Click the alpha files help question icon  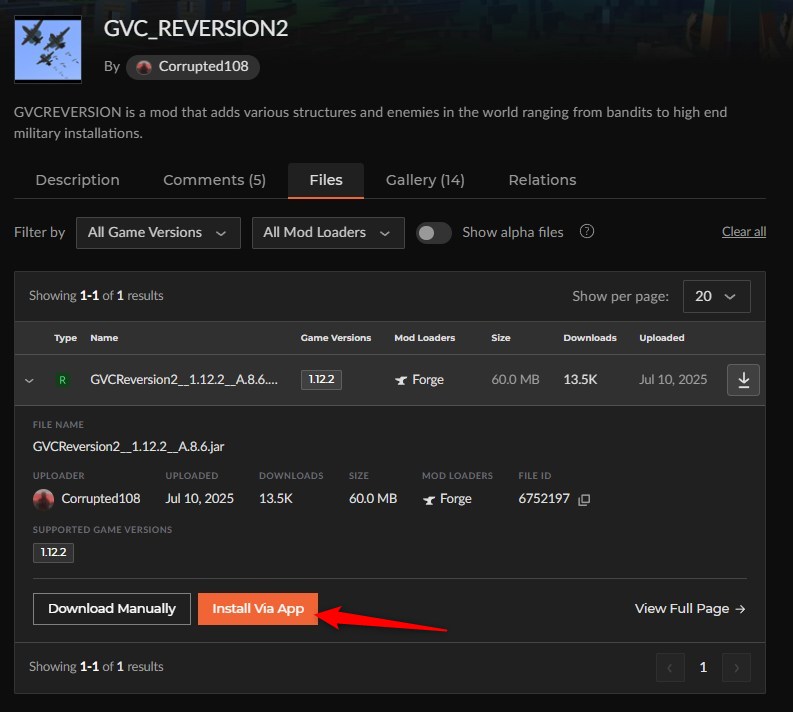tap(587, 232)
